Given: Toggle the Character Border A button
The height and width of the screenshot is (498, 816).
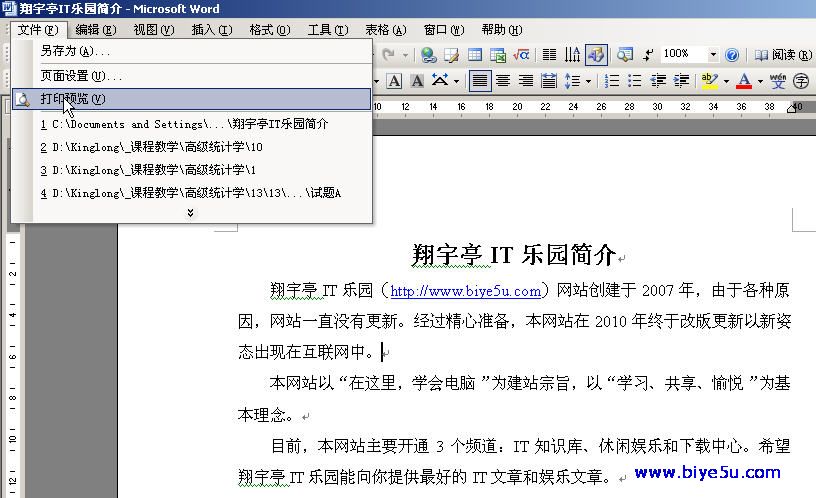Looking at the screenshot, I should click(x=394, y=81).
